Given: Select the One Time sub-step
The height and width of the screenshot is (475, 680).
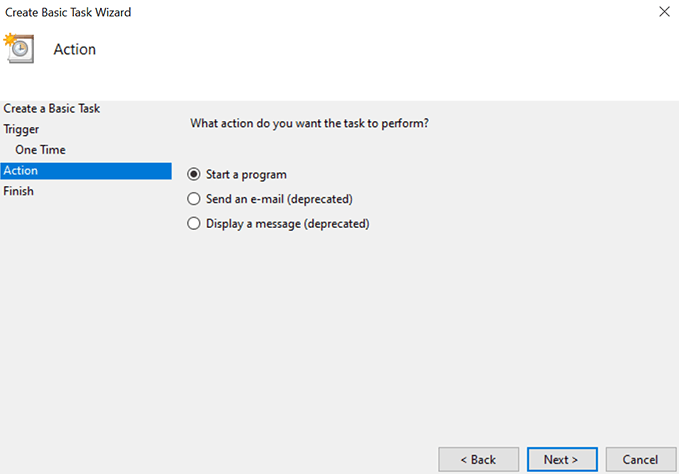Looking at the screenshot, I should click(40, 150).
